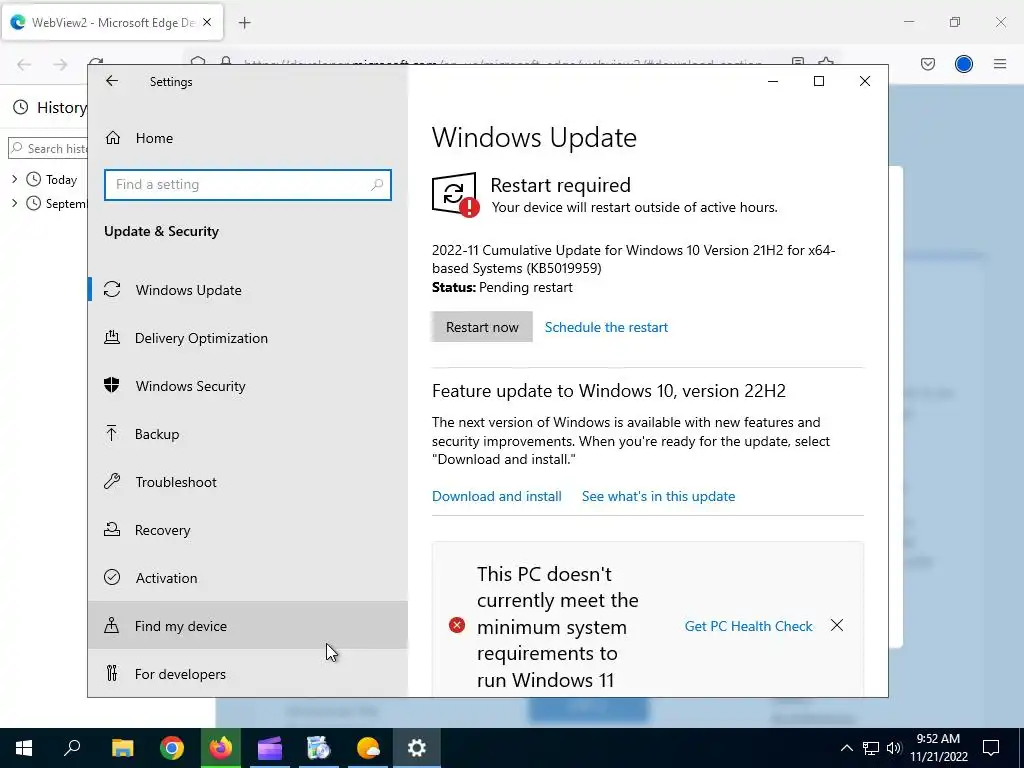Expand the Today history group in Firefox
Image resolution: width=1024 pixels, height=768 pixels.
pos(14,179)
